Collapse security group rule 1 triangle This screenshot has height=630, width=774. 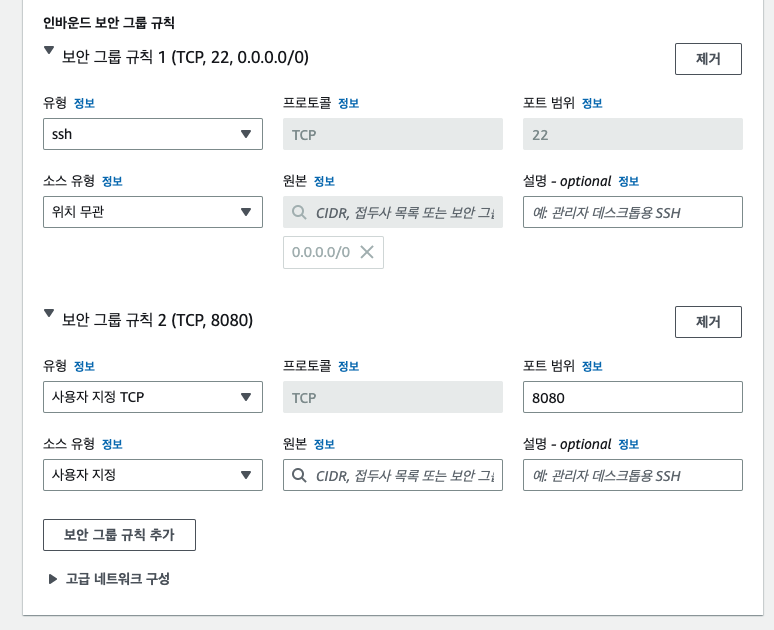coord(49,50)
